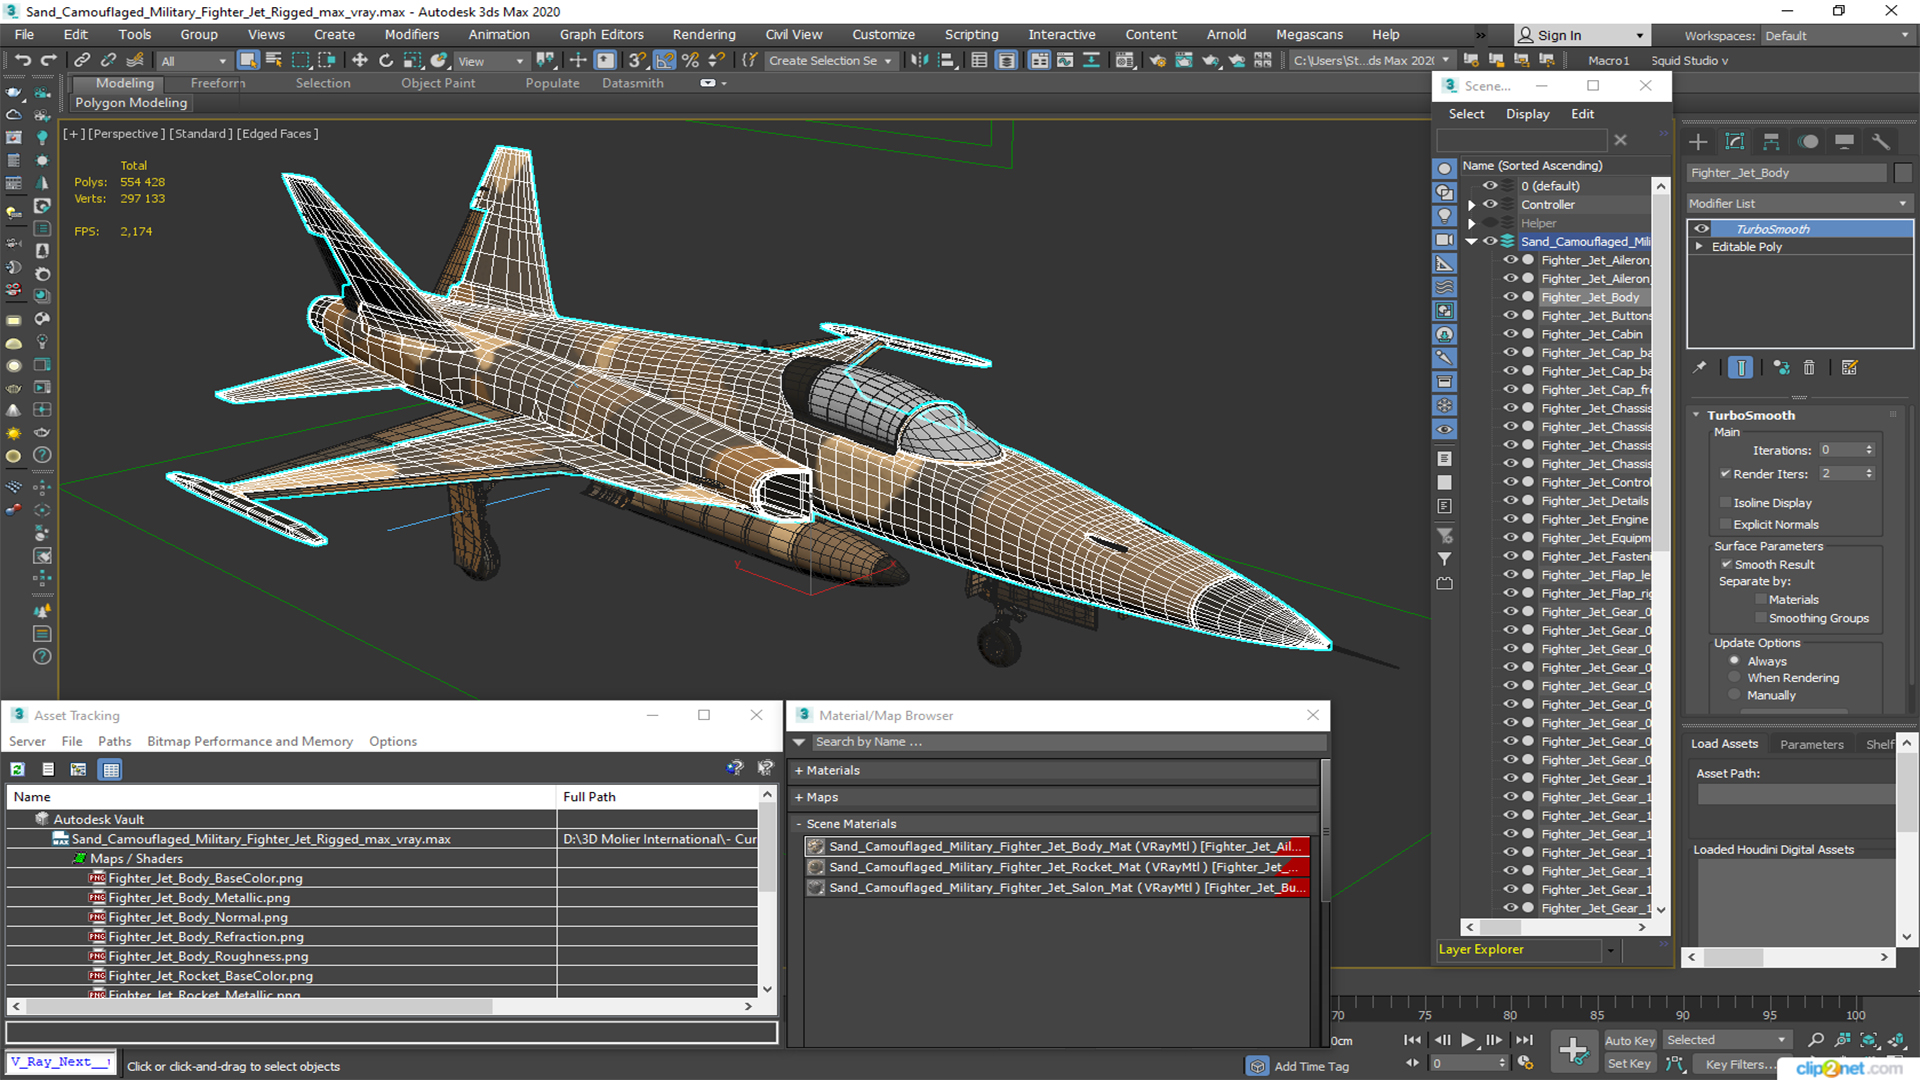Toggle TurboSmooth modifier eye icon
Image resolution: width=1920 pixels, height=1080 pixels.
pos(1701,229)
